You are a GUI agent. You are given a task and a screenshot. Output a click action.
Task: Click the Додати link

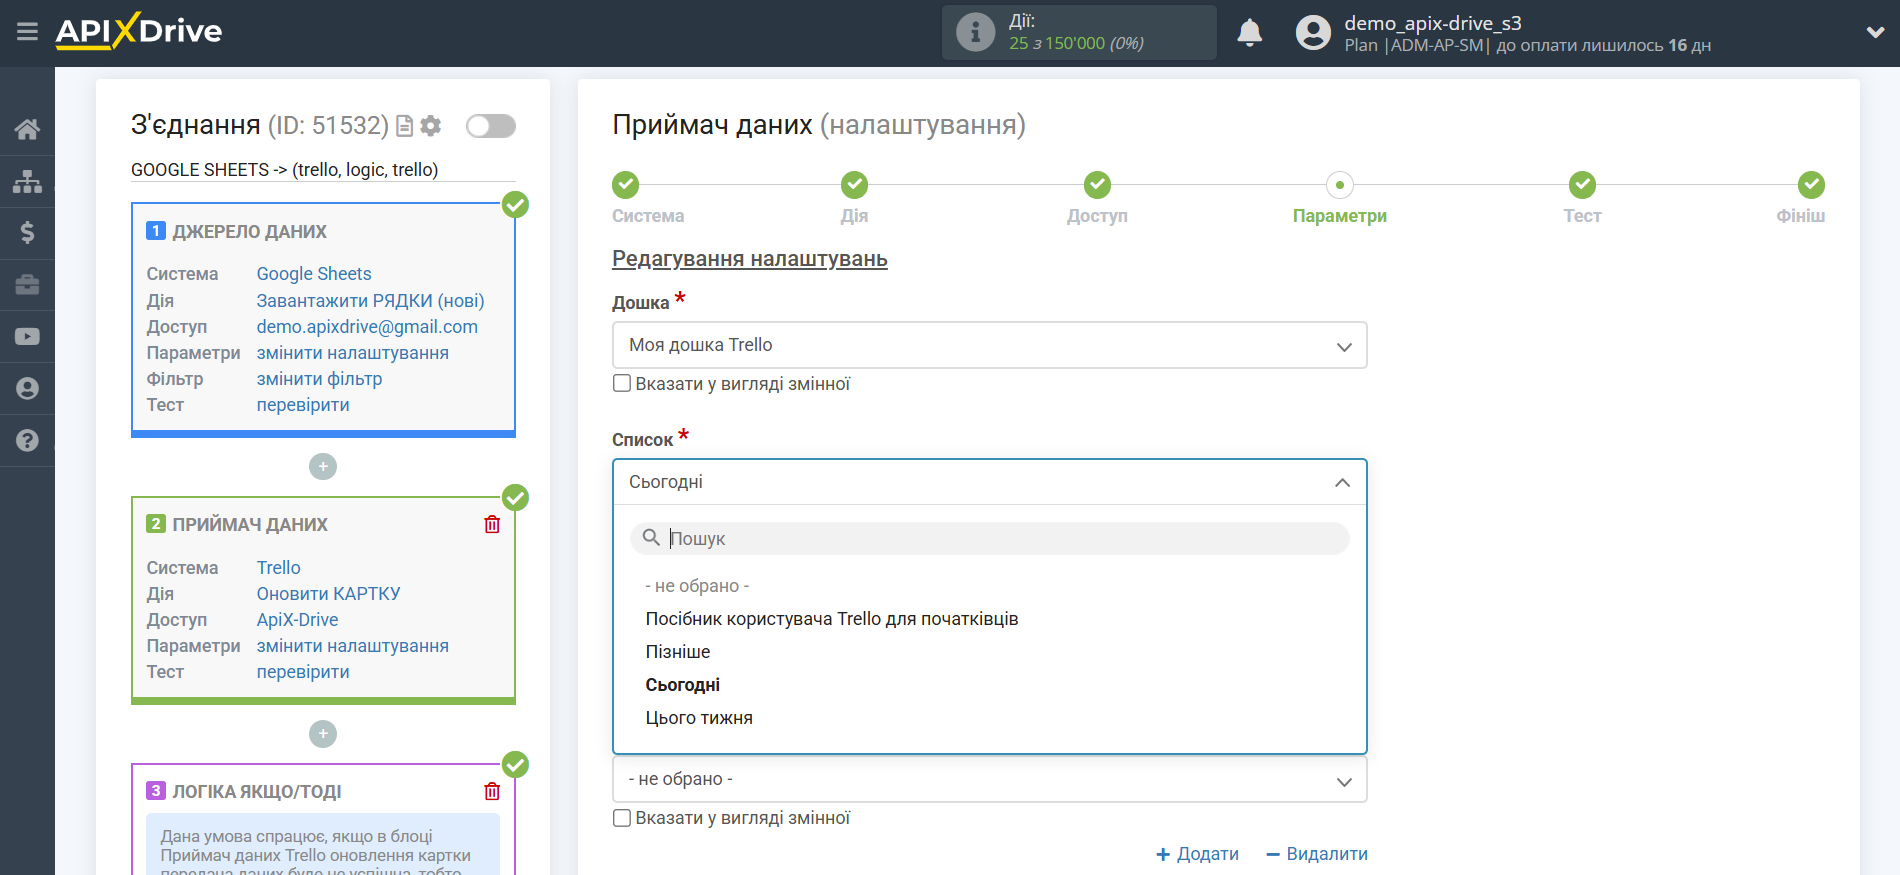coord(1197,854)
